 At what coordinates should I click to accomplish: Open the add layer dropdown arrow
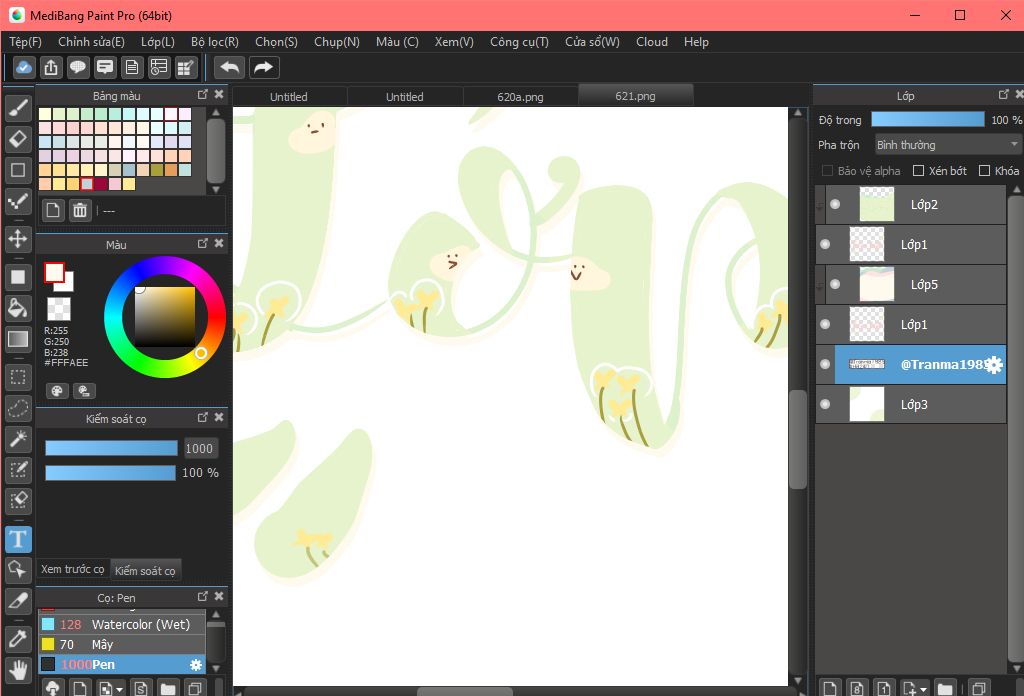tap(923, 689)
